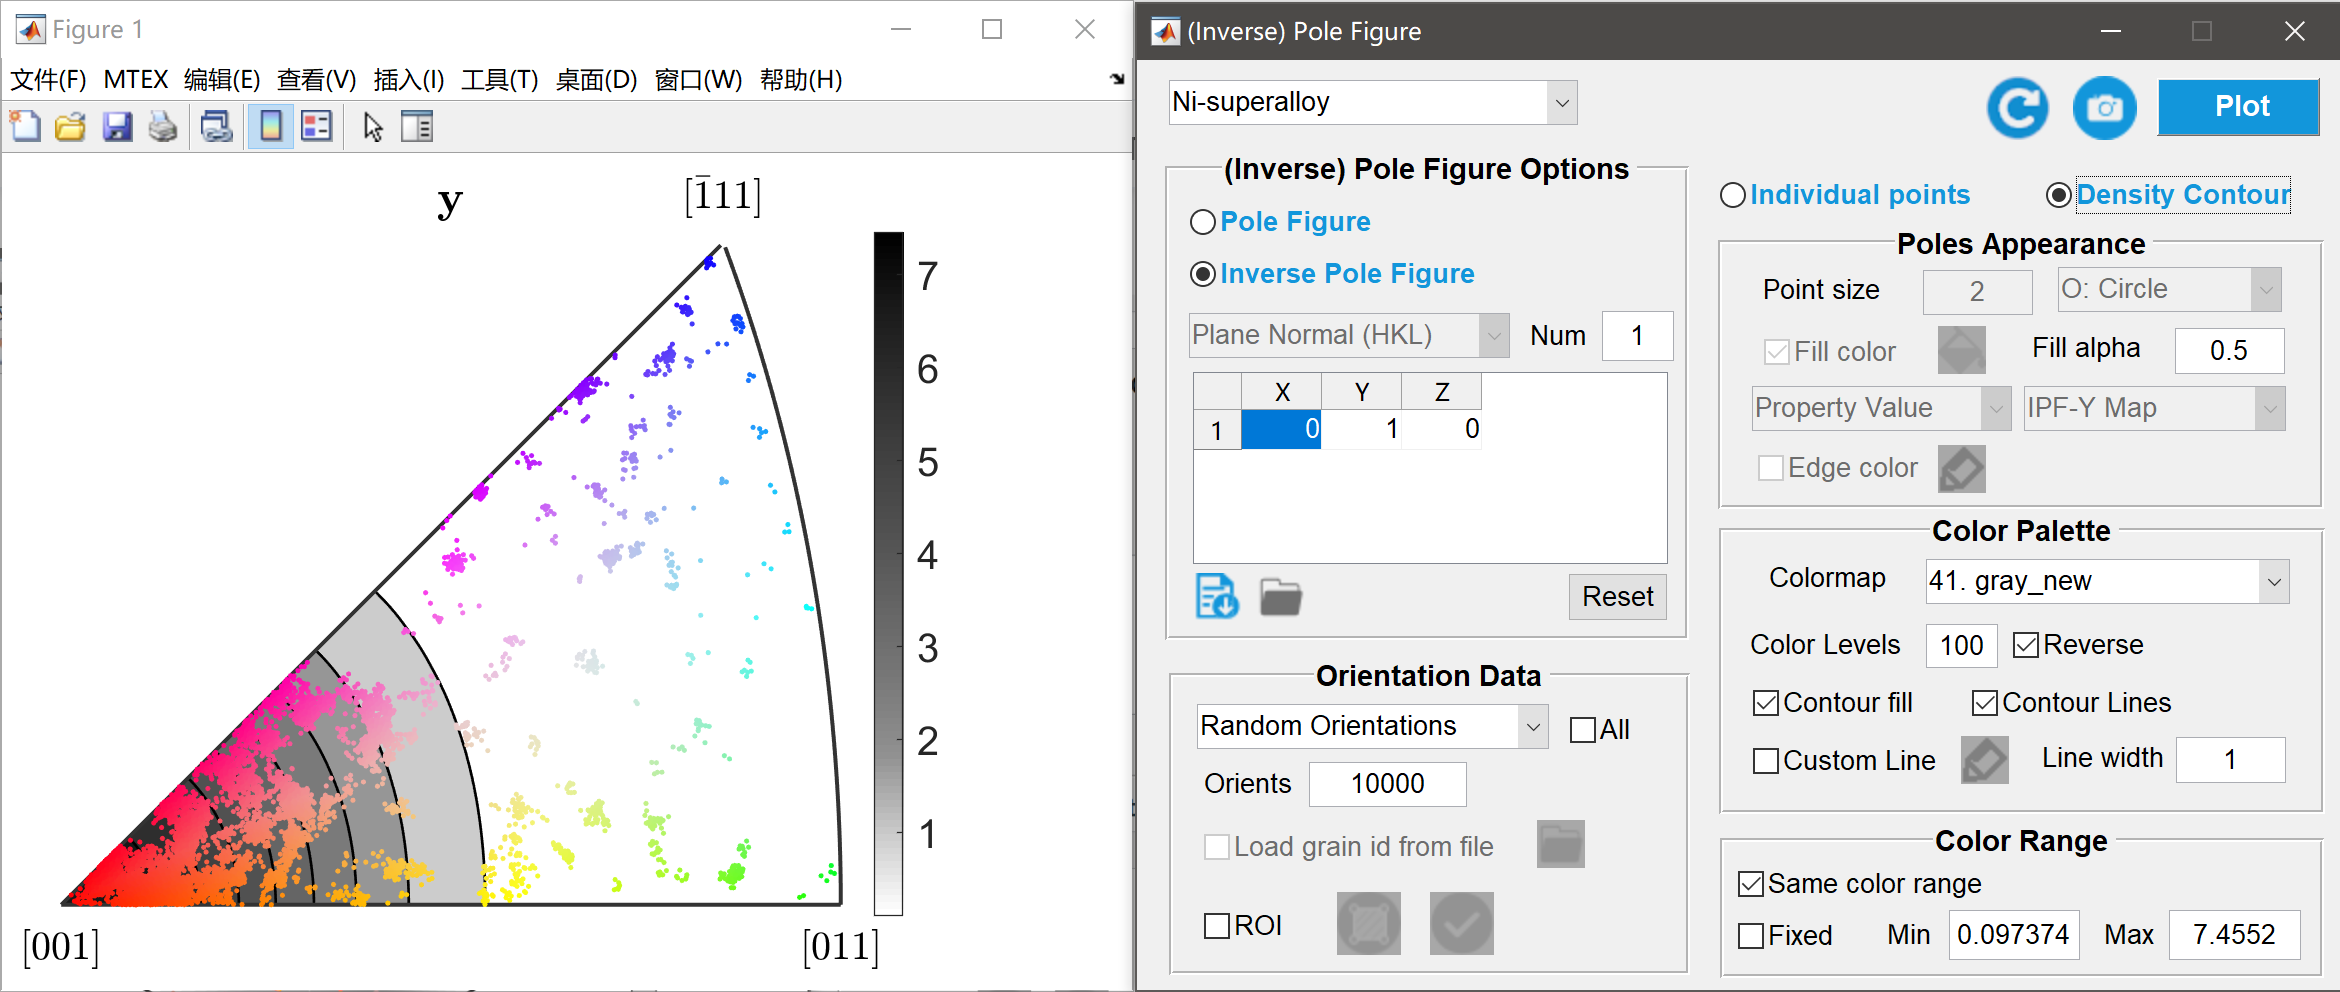The width and height of the screenshot is (2340, 992).
Task: Tick the Fixed color range checkbox
Action: click(x=1751, y=936)
